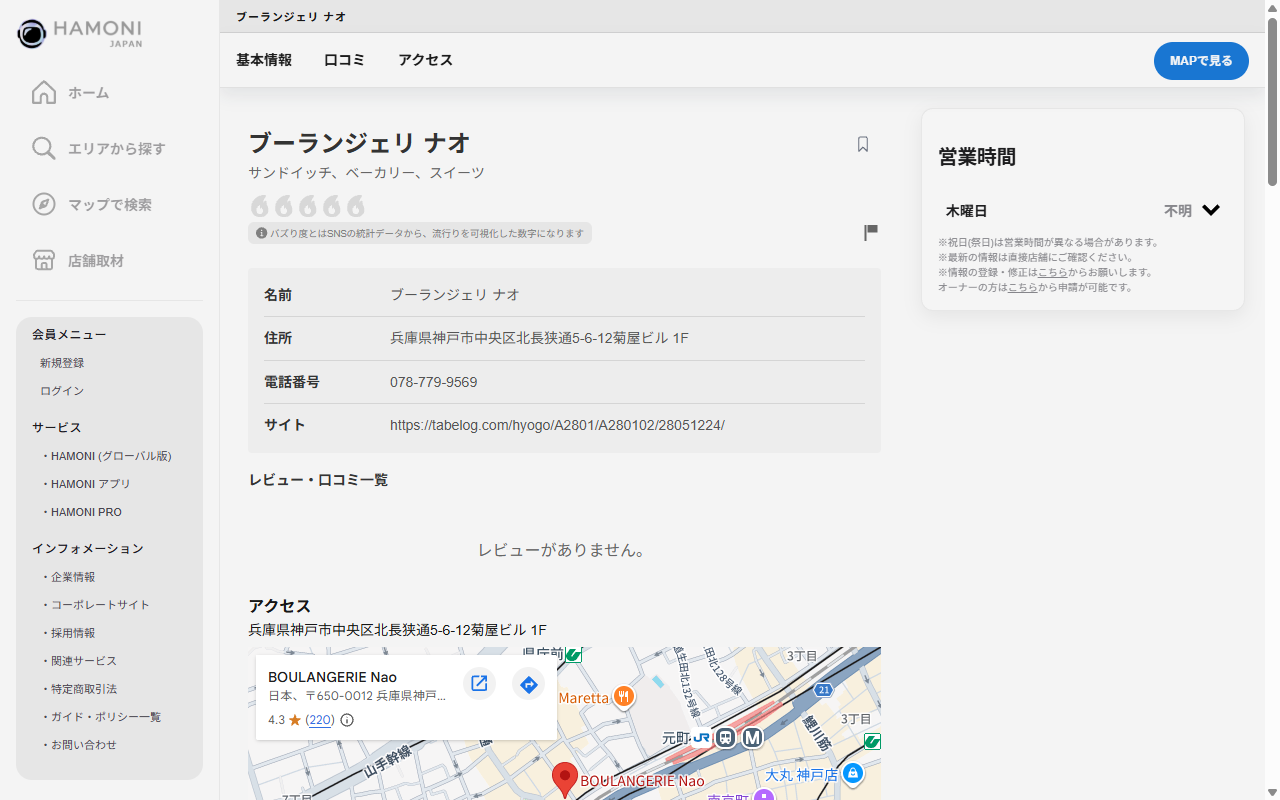Click the BOULANGERIE Nao red map pin

pyautogui.click(x=565, y=780)
